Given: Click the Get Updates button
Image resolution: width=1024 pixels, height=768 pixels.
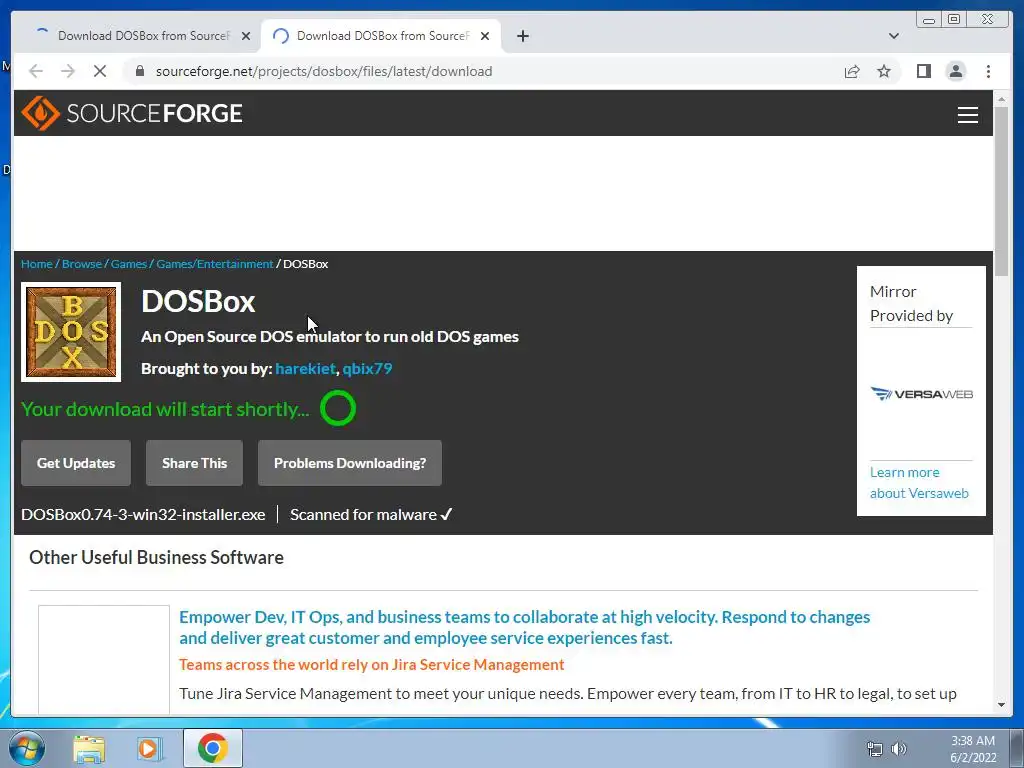Looking at the screenshot, I should click(76, 463).
